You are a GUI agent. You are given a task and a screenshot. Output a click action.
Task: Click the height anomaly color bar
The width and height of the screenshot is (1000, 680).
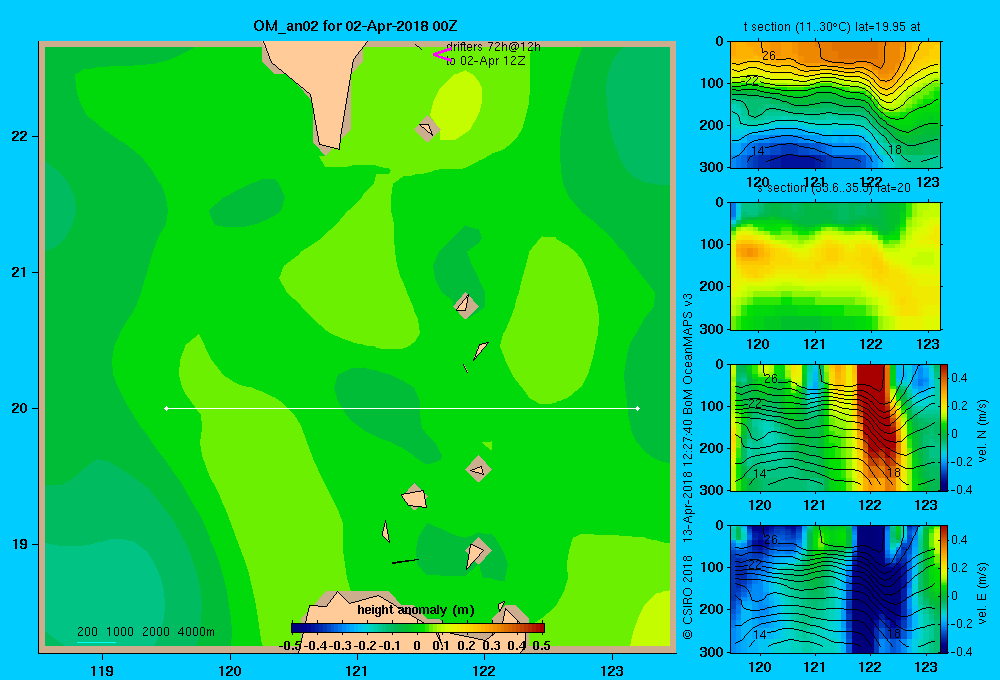418,628
